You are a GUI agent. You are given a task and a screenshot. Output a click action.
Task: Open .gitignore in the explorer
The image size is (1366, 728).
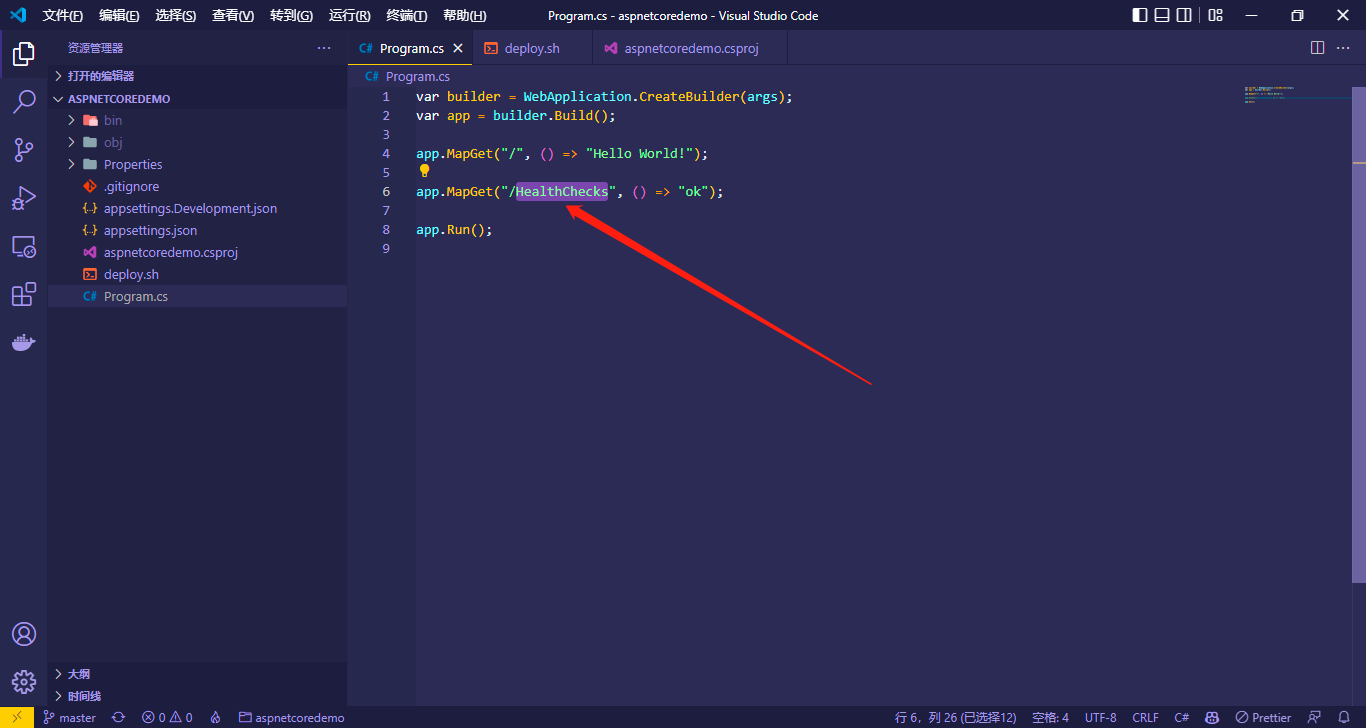pyautogui.click(x=198, y=186)
